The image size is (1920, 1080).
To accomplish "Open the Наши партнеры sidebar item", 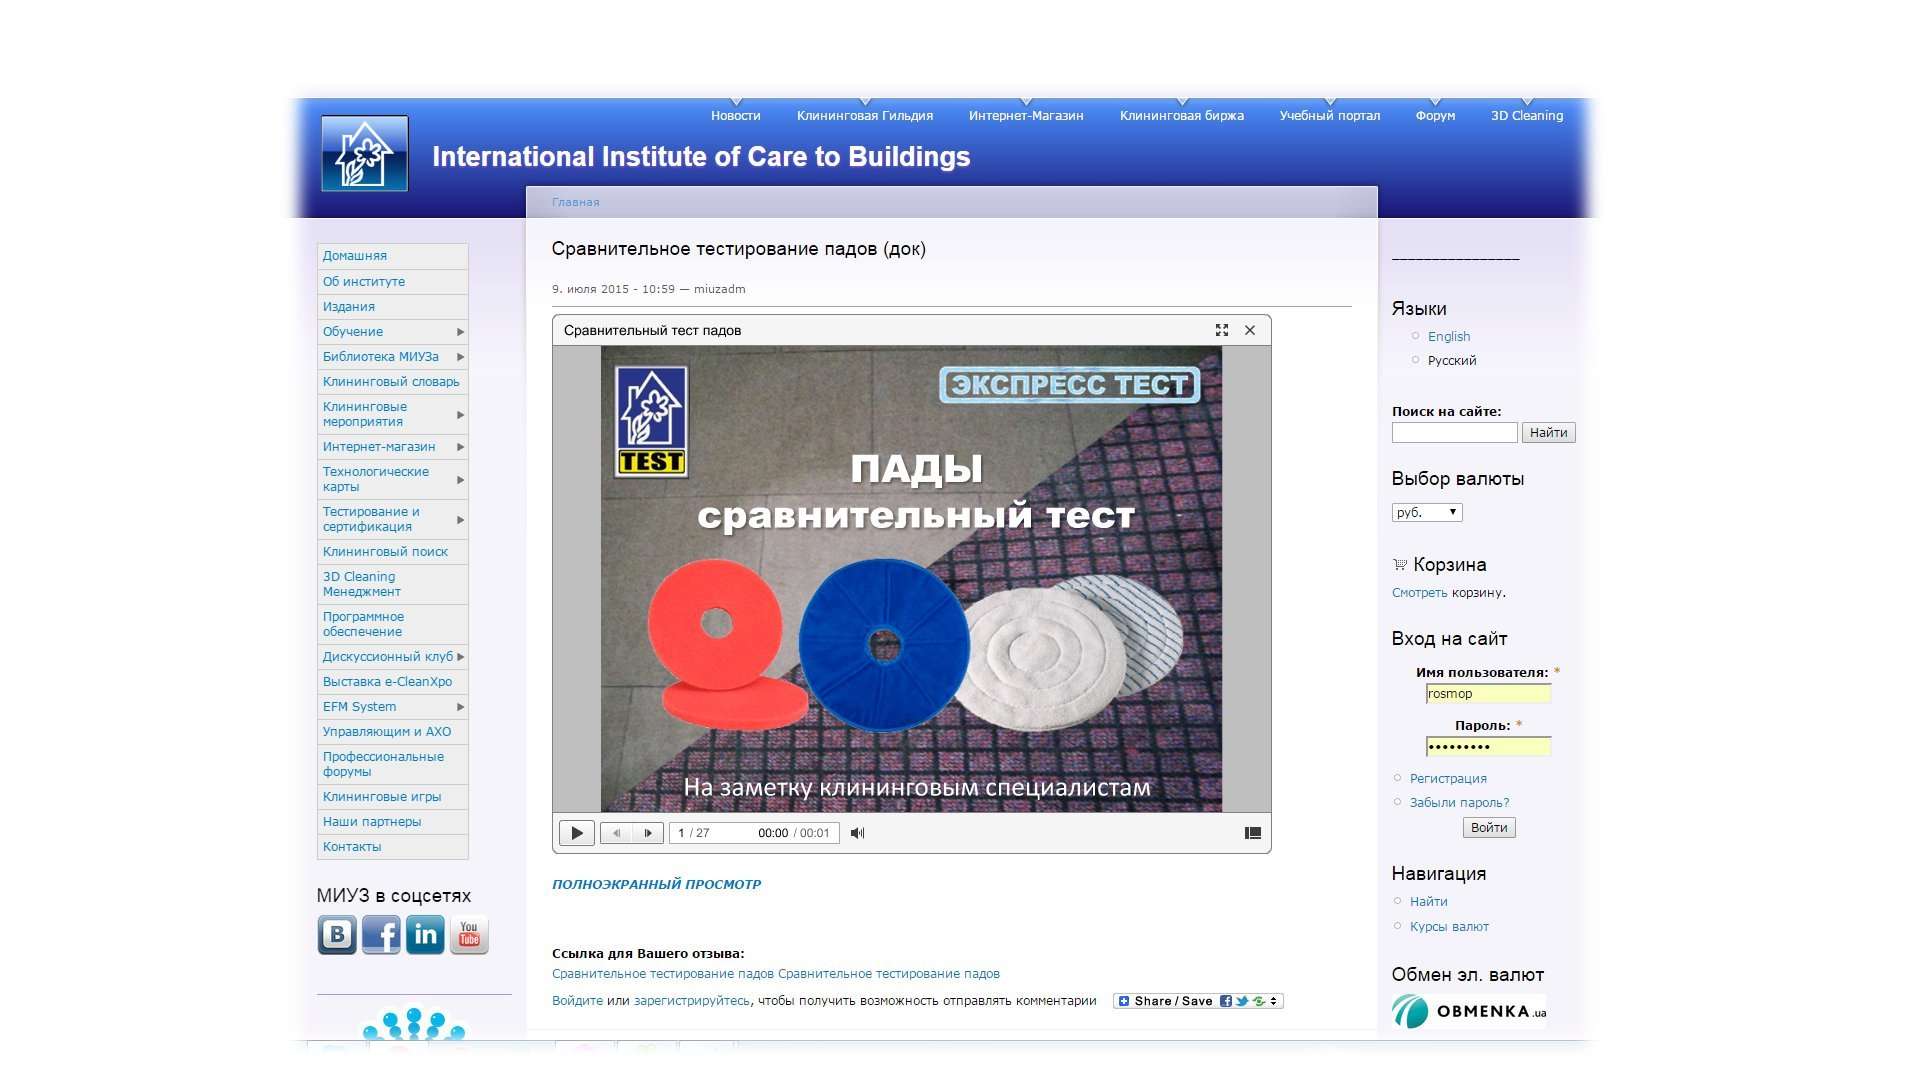I will [392, 822].
